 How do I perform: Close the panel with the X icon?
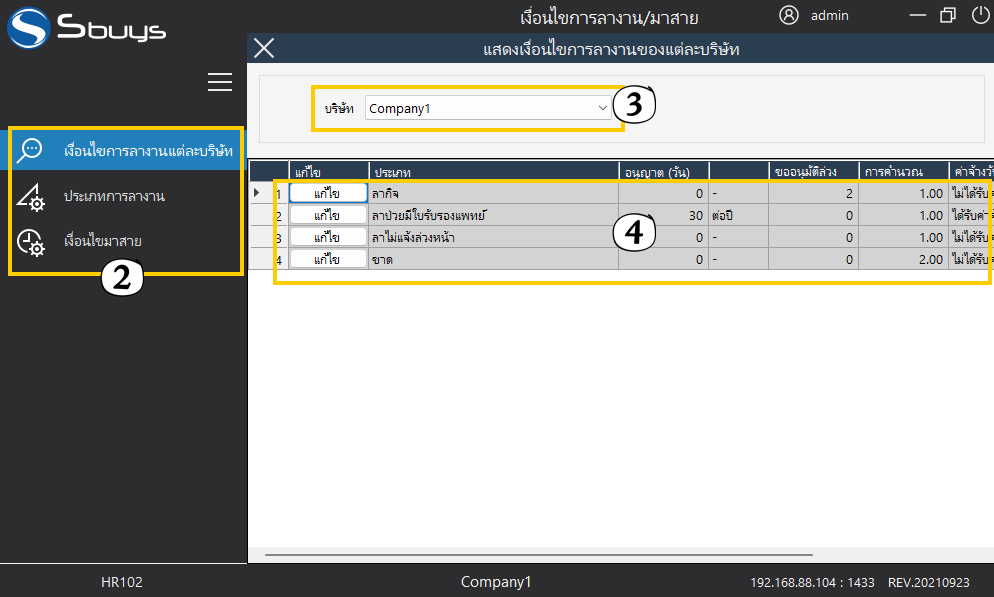[x=264, y=48]
